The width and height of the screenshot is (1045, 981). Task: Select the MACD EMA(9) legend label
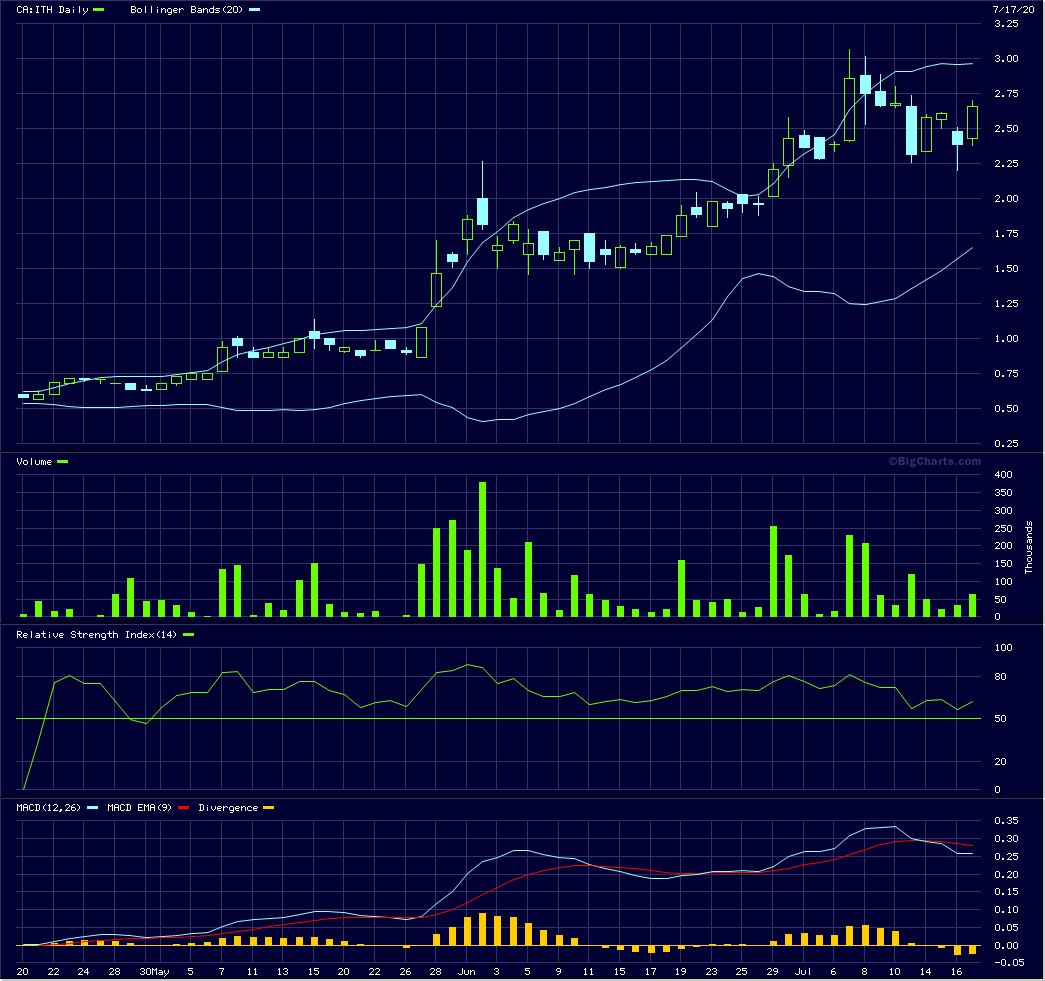click(139, 808)
